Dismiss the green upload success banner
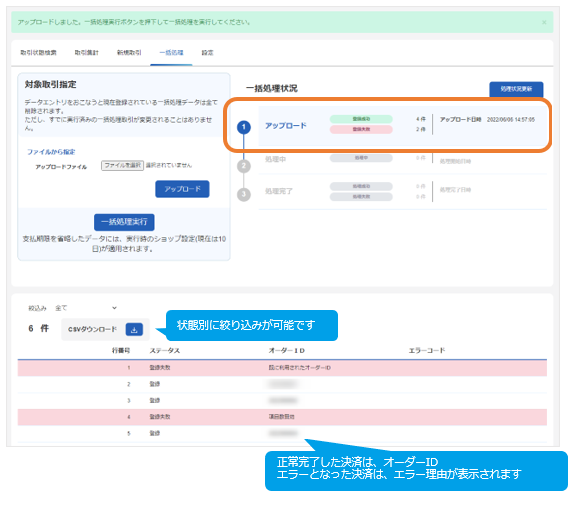This screenshot has width=578, height=509. pyautogui.click(x=544, y=22)
